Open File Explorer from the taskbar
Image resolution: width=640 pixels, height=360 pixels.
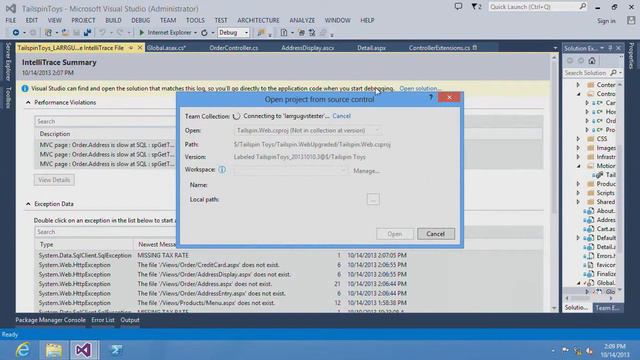[x=53, y=350]
